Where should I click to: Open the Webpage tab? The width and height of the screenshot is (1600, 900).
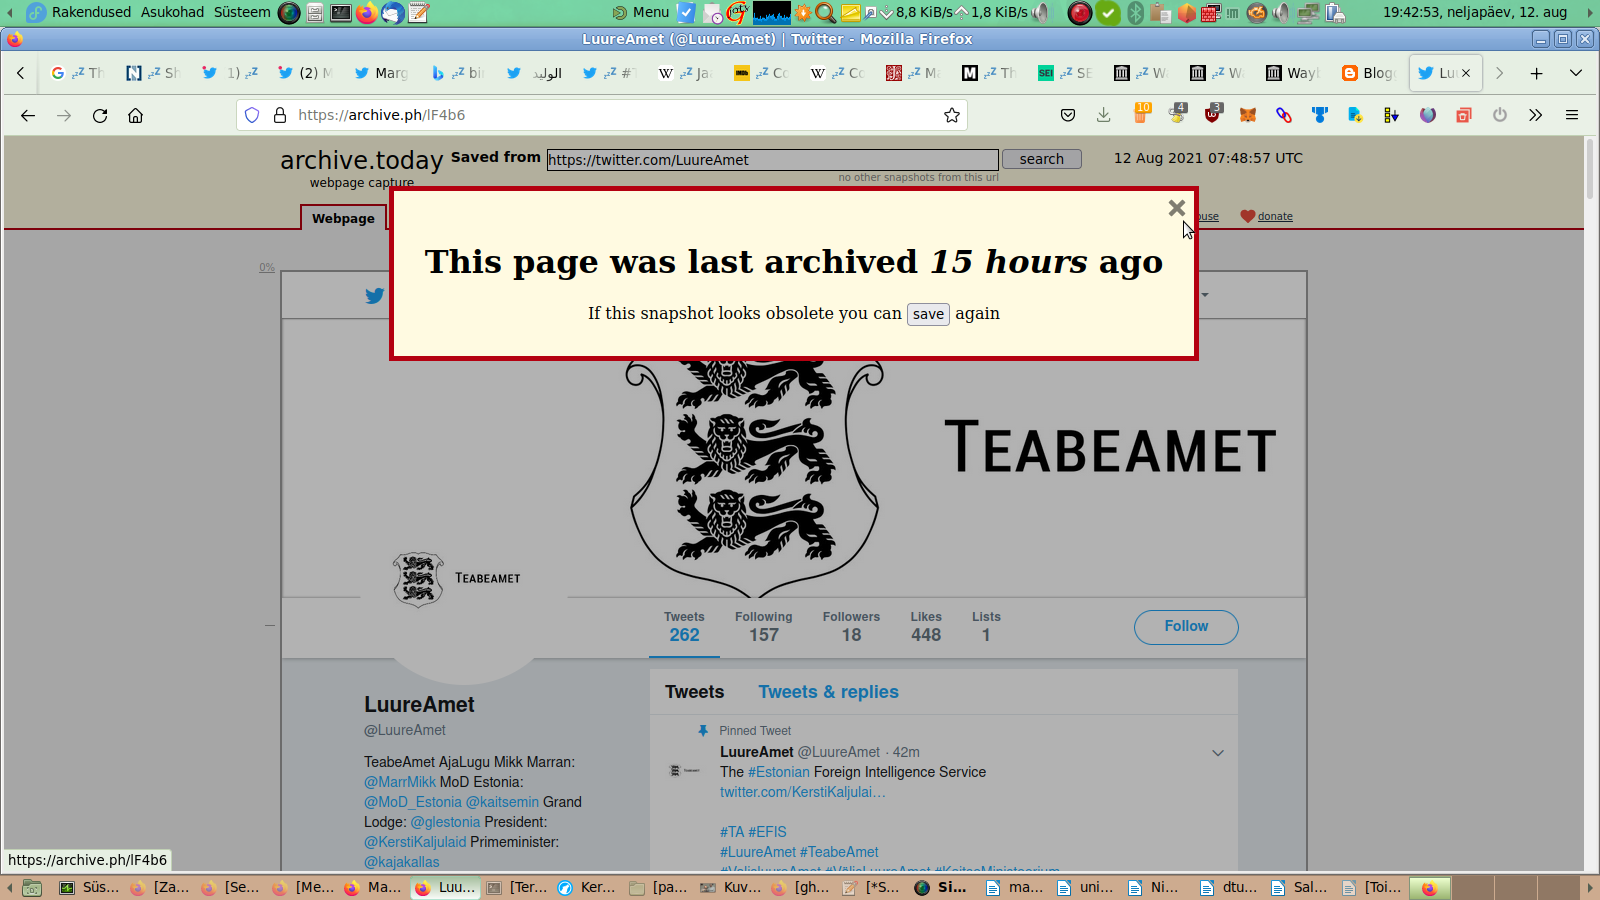pos(343,218)
